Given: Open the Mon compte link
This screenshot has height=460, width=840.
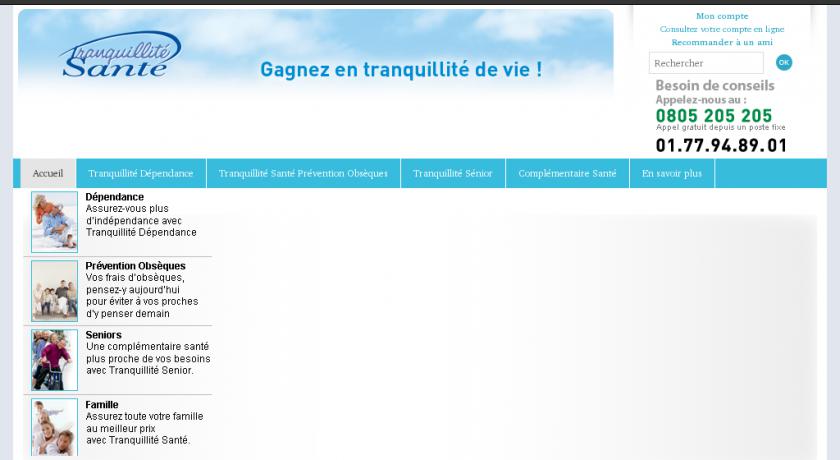Looking at the screenshot, I should click(x=722, y=16).
